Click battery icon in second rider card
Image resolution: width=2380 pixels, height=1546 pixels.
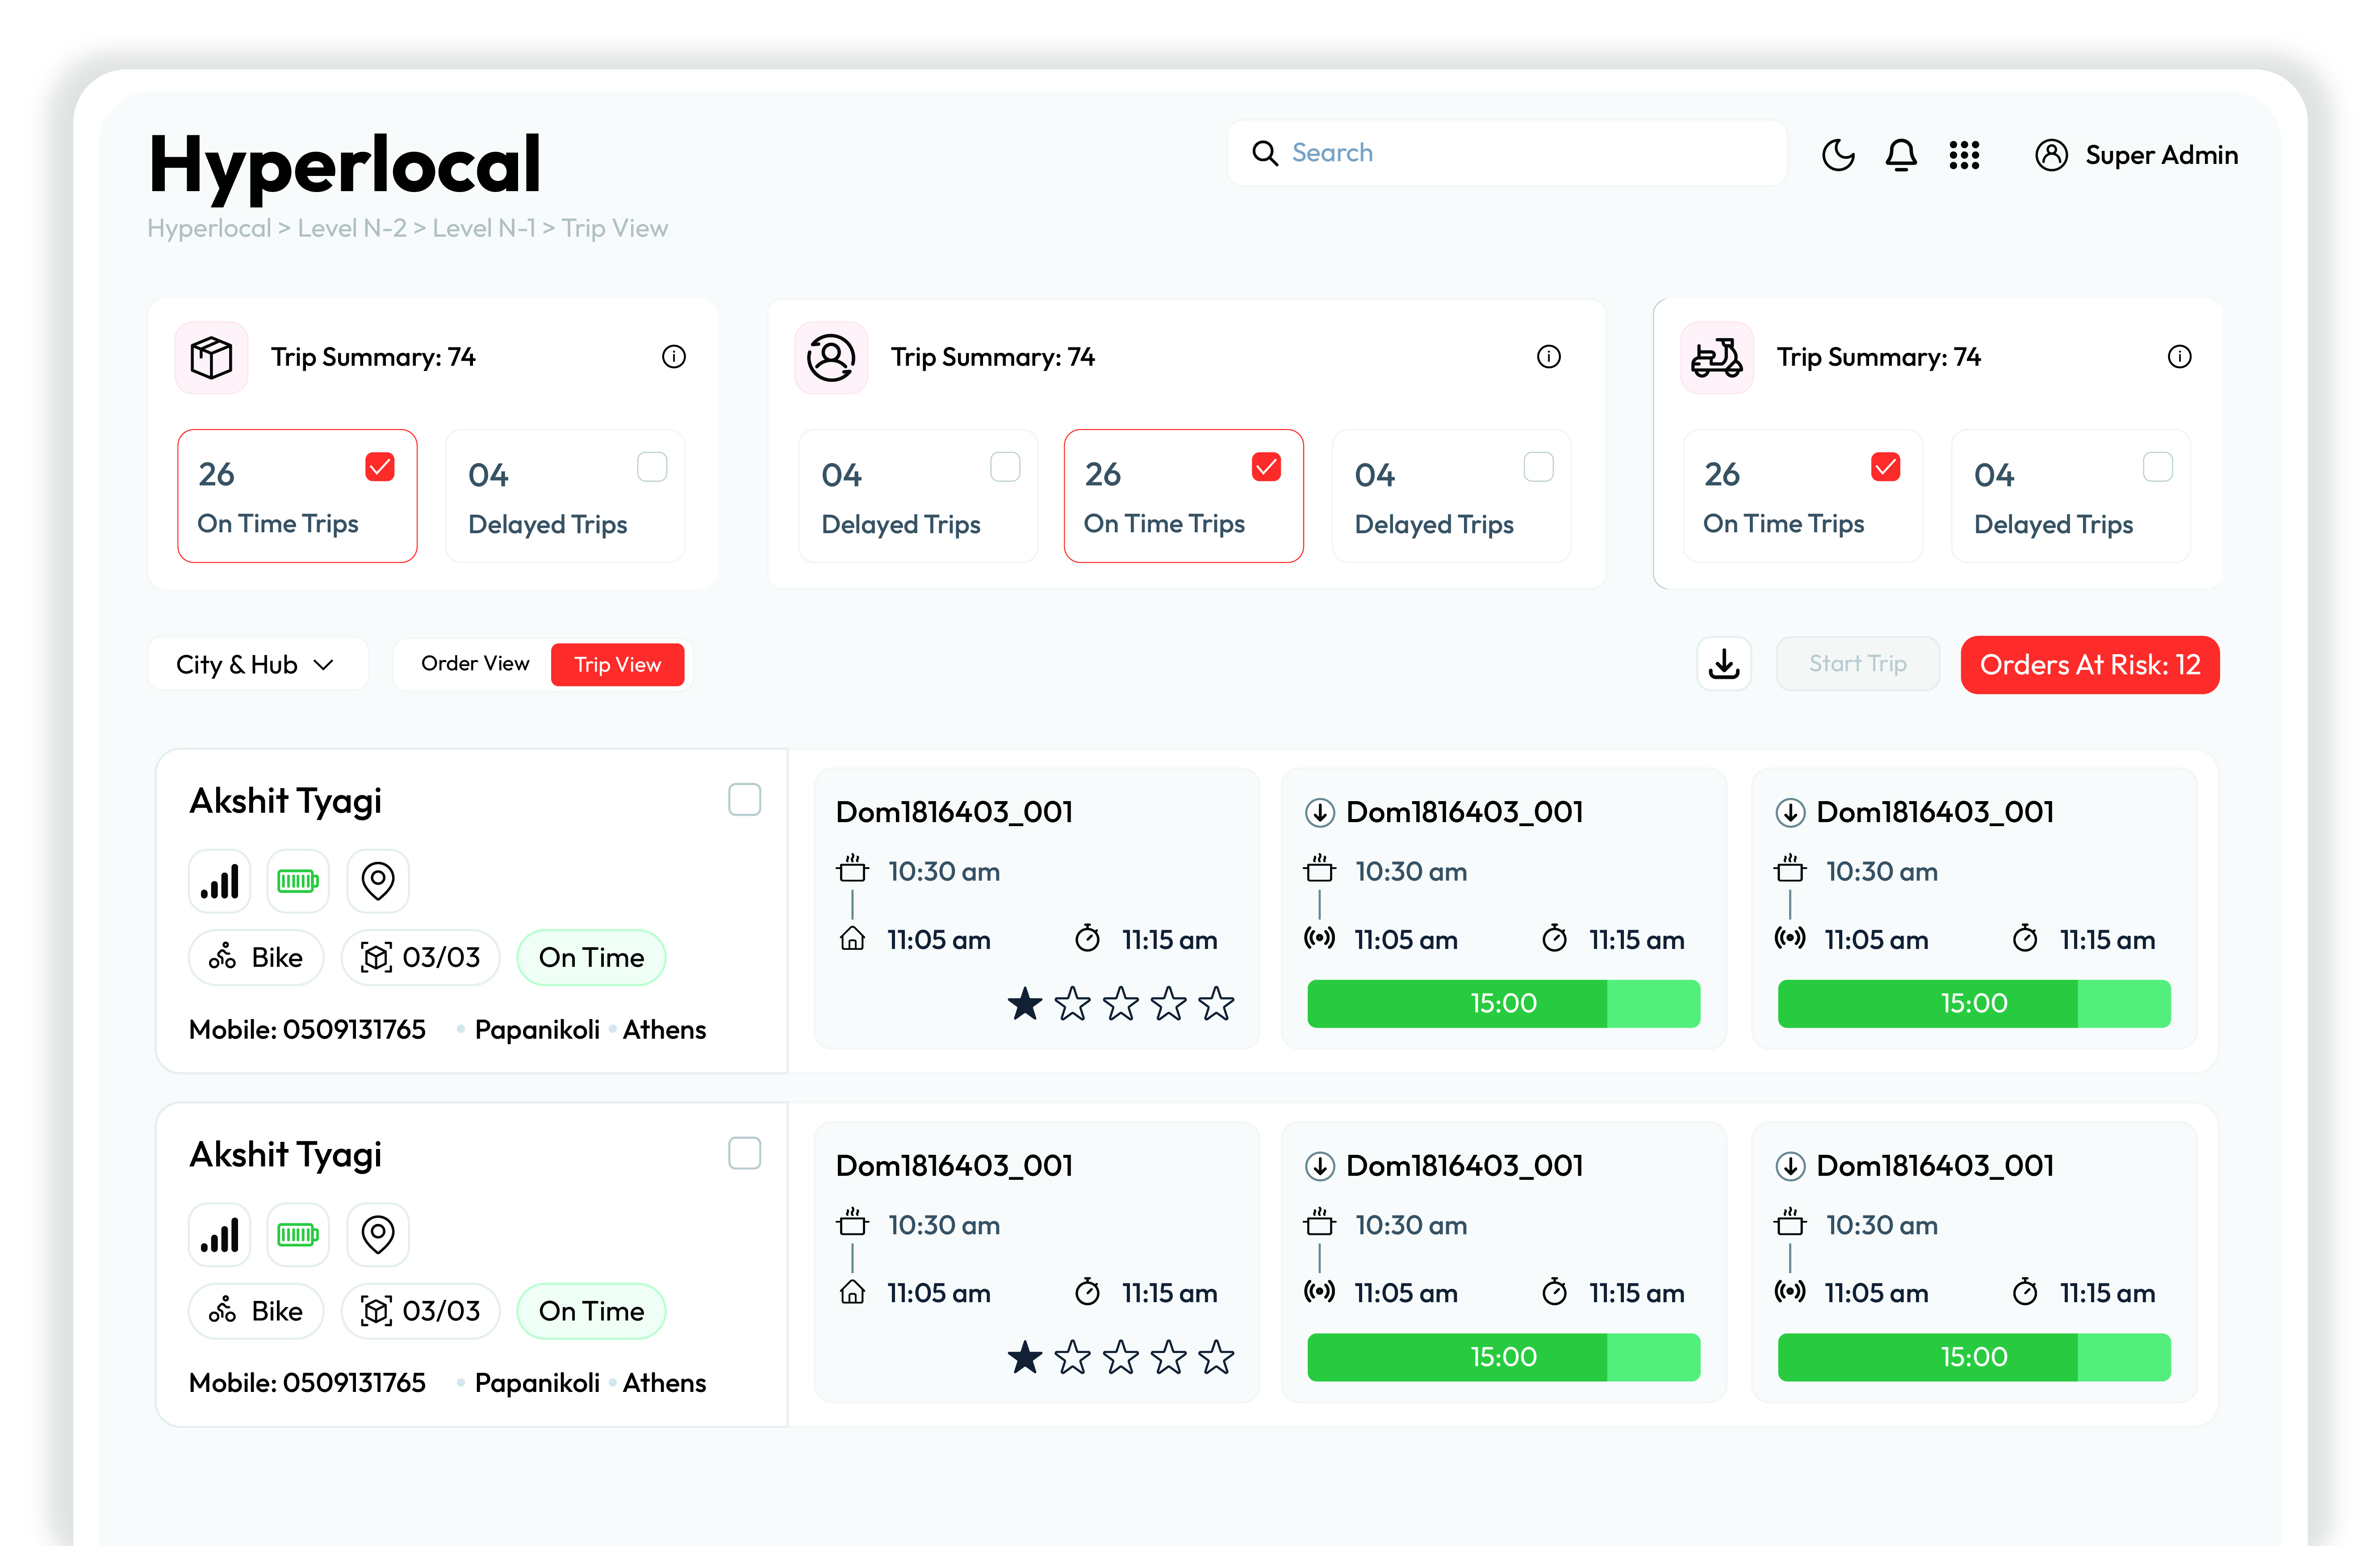(298, 1235)
